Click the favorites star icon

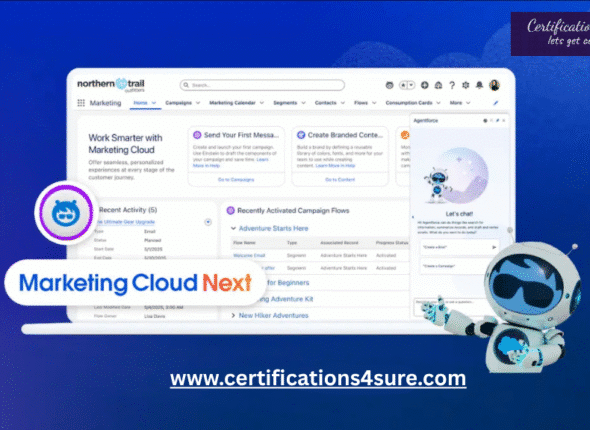403,85
